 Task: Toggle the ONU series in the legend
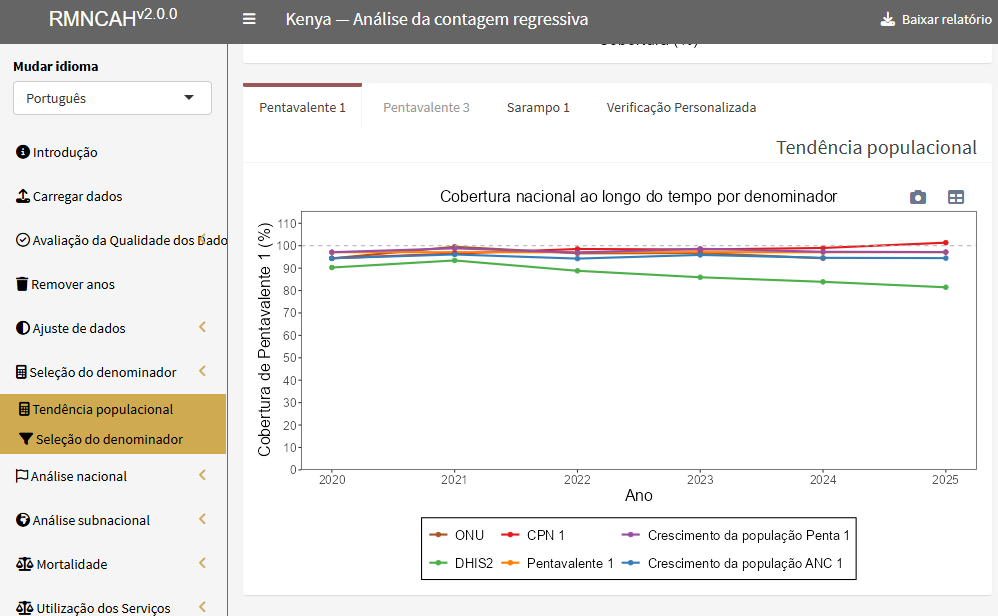coord(457,535)
